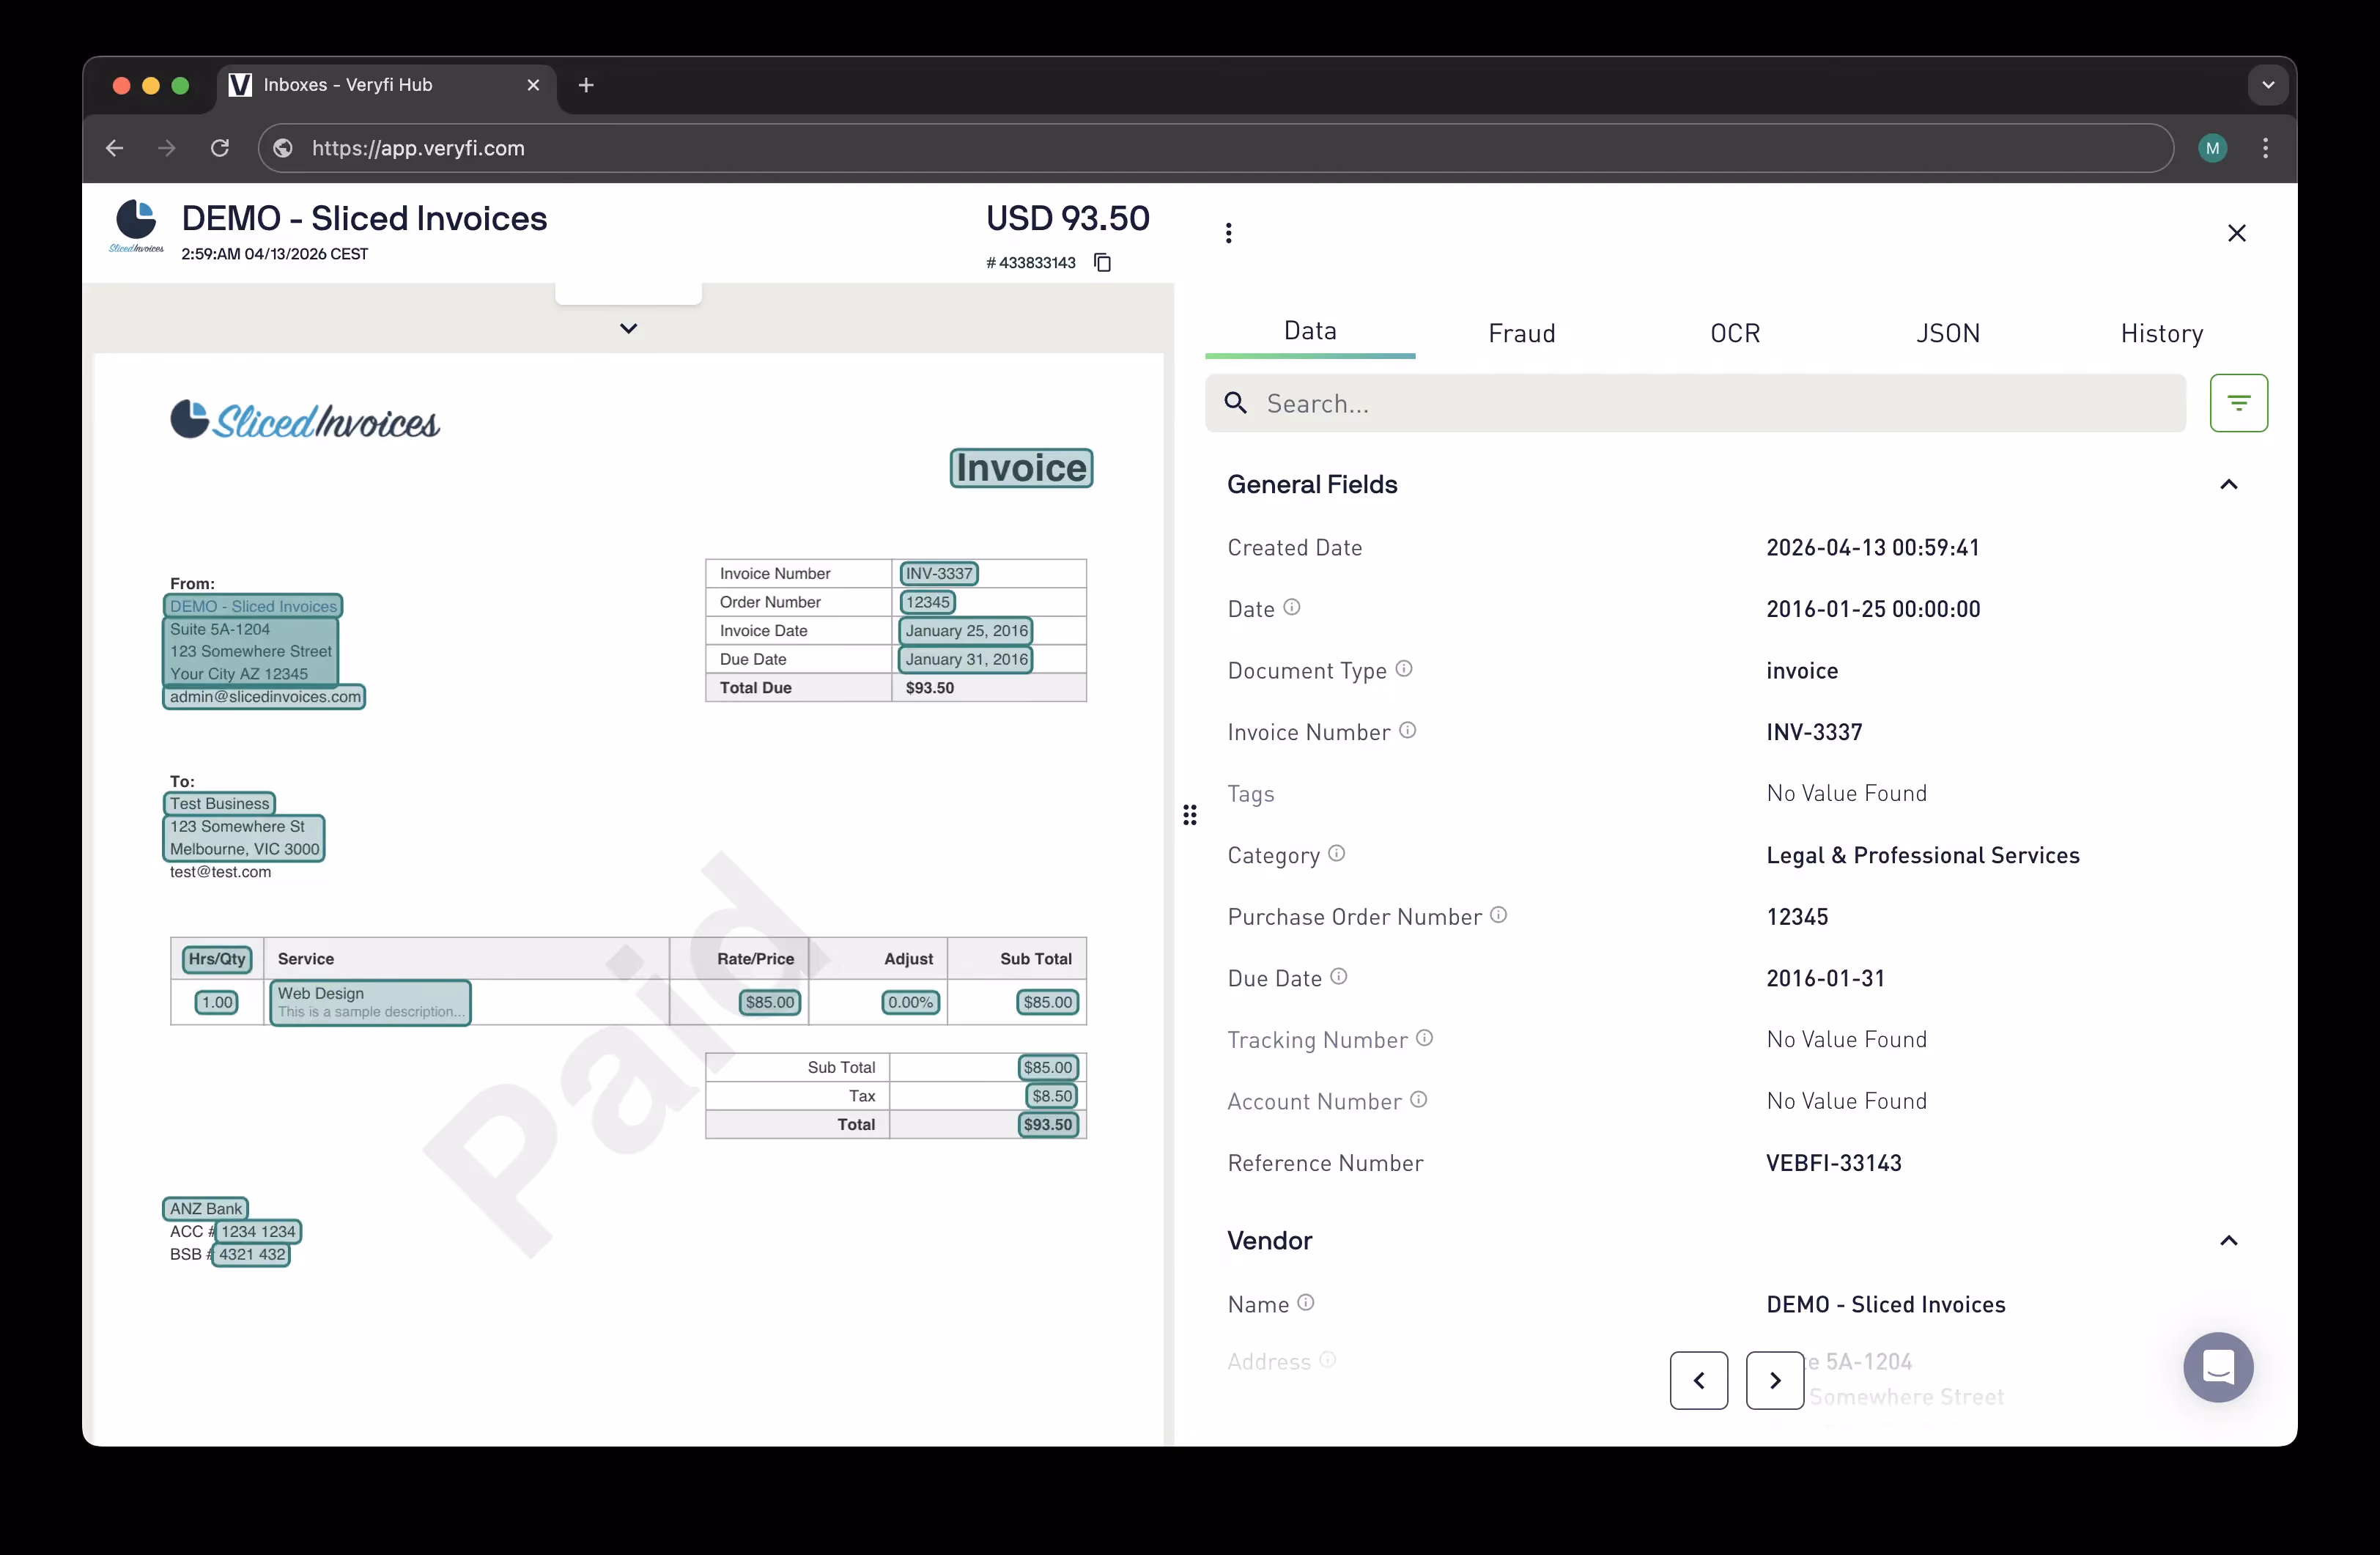The width and height of the screenshot is (2380, 1555).
Task: Copy the document ID number 433833143
Action: point(1102,262)
